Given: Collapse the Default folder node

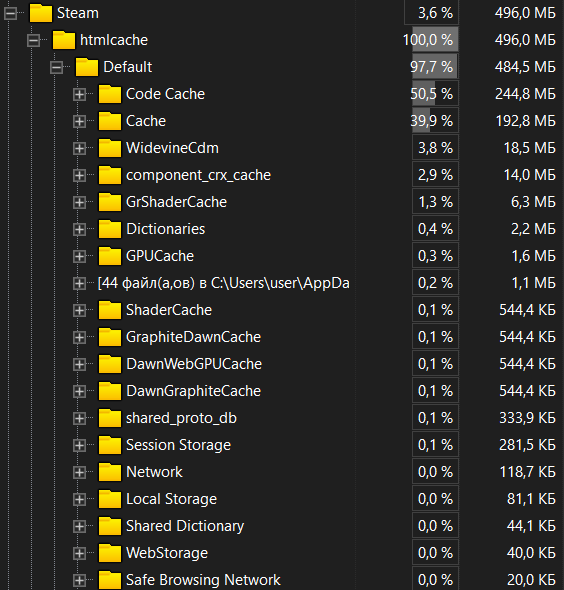Looking at the screenshot, I should pos(56,68).
